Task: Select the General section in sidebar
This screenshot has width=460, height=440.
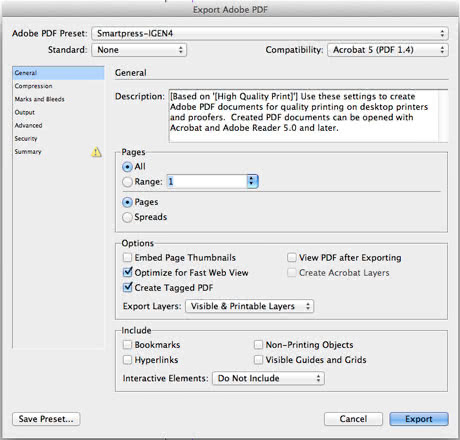Action: tap(58, 73)
